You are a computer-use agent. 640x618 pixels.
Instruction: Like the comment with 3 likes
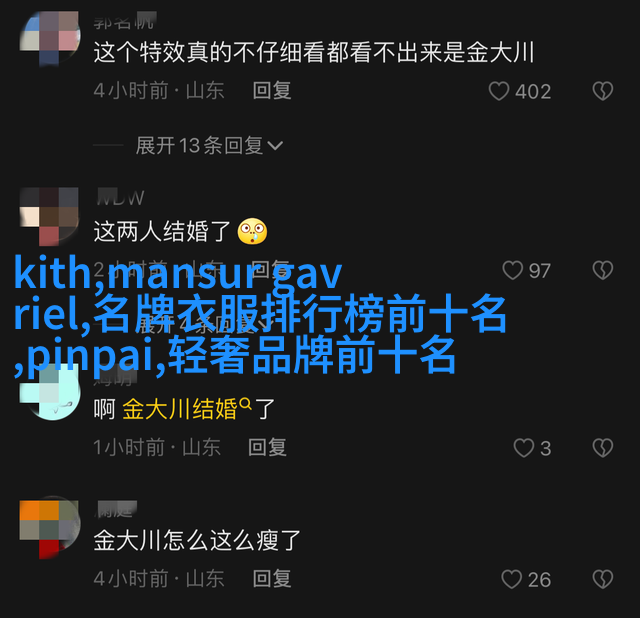[x=524, y=448]
